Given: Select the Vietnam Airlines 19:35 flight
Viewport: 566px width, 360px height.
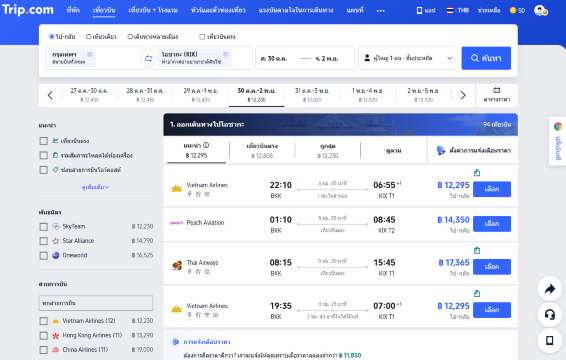Looking at the screenshot, I should click(492, 310).
